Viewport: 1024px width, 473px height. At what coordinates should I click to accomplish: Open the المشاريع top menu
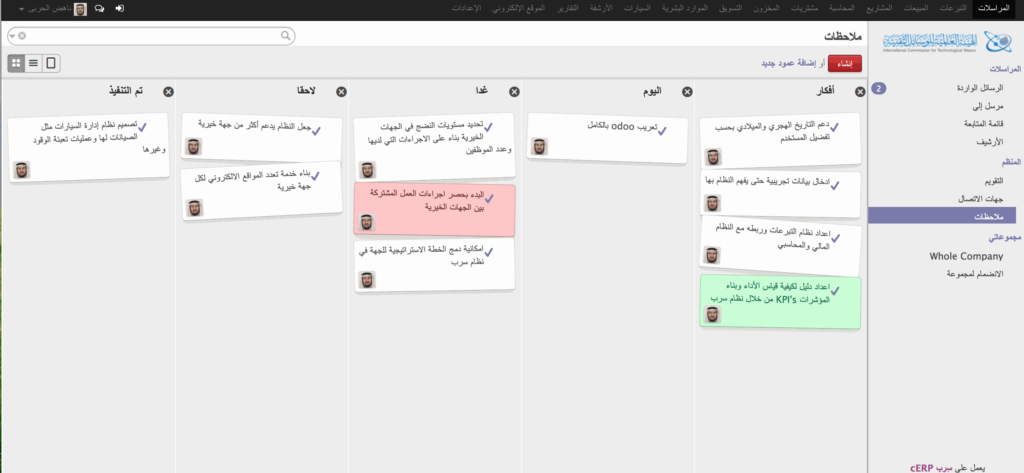click(880, 8)
